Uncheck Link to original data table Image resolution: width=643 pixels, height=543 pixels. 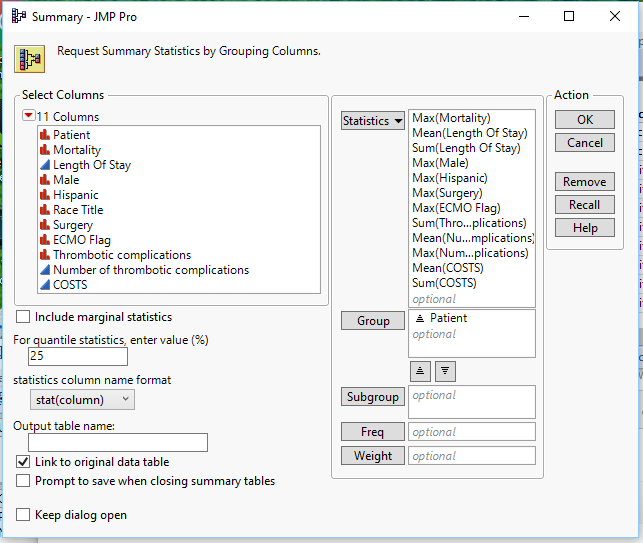tap(23, 462)
